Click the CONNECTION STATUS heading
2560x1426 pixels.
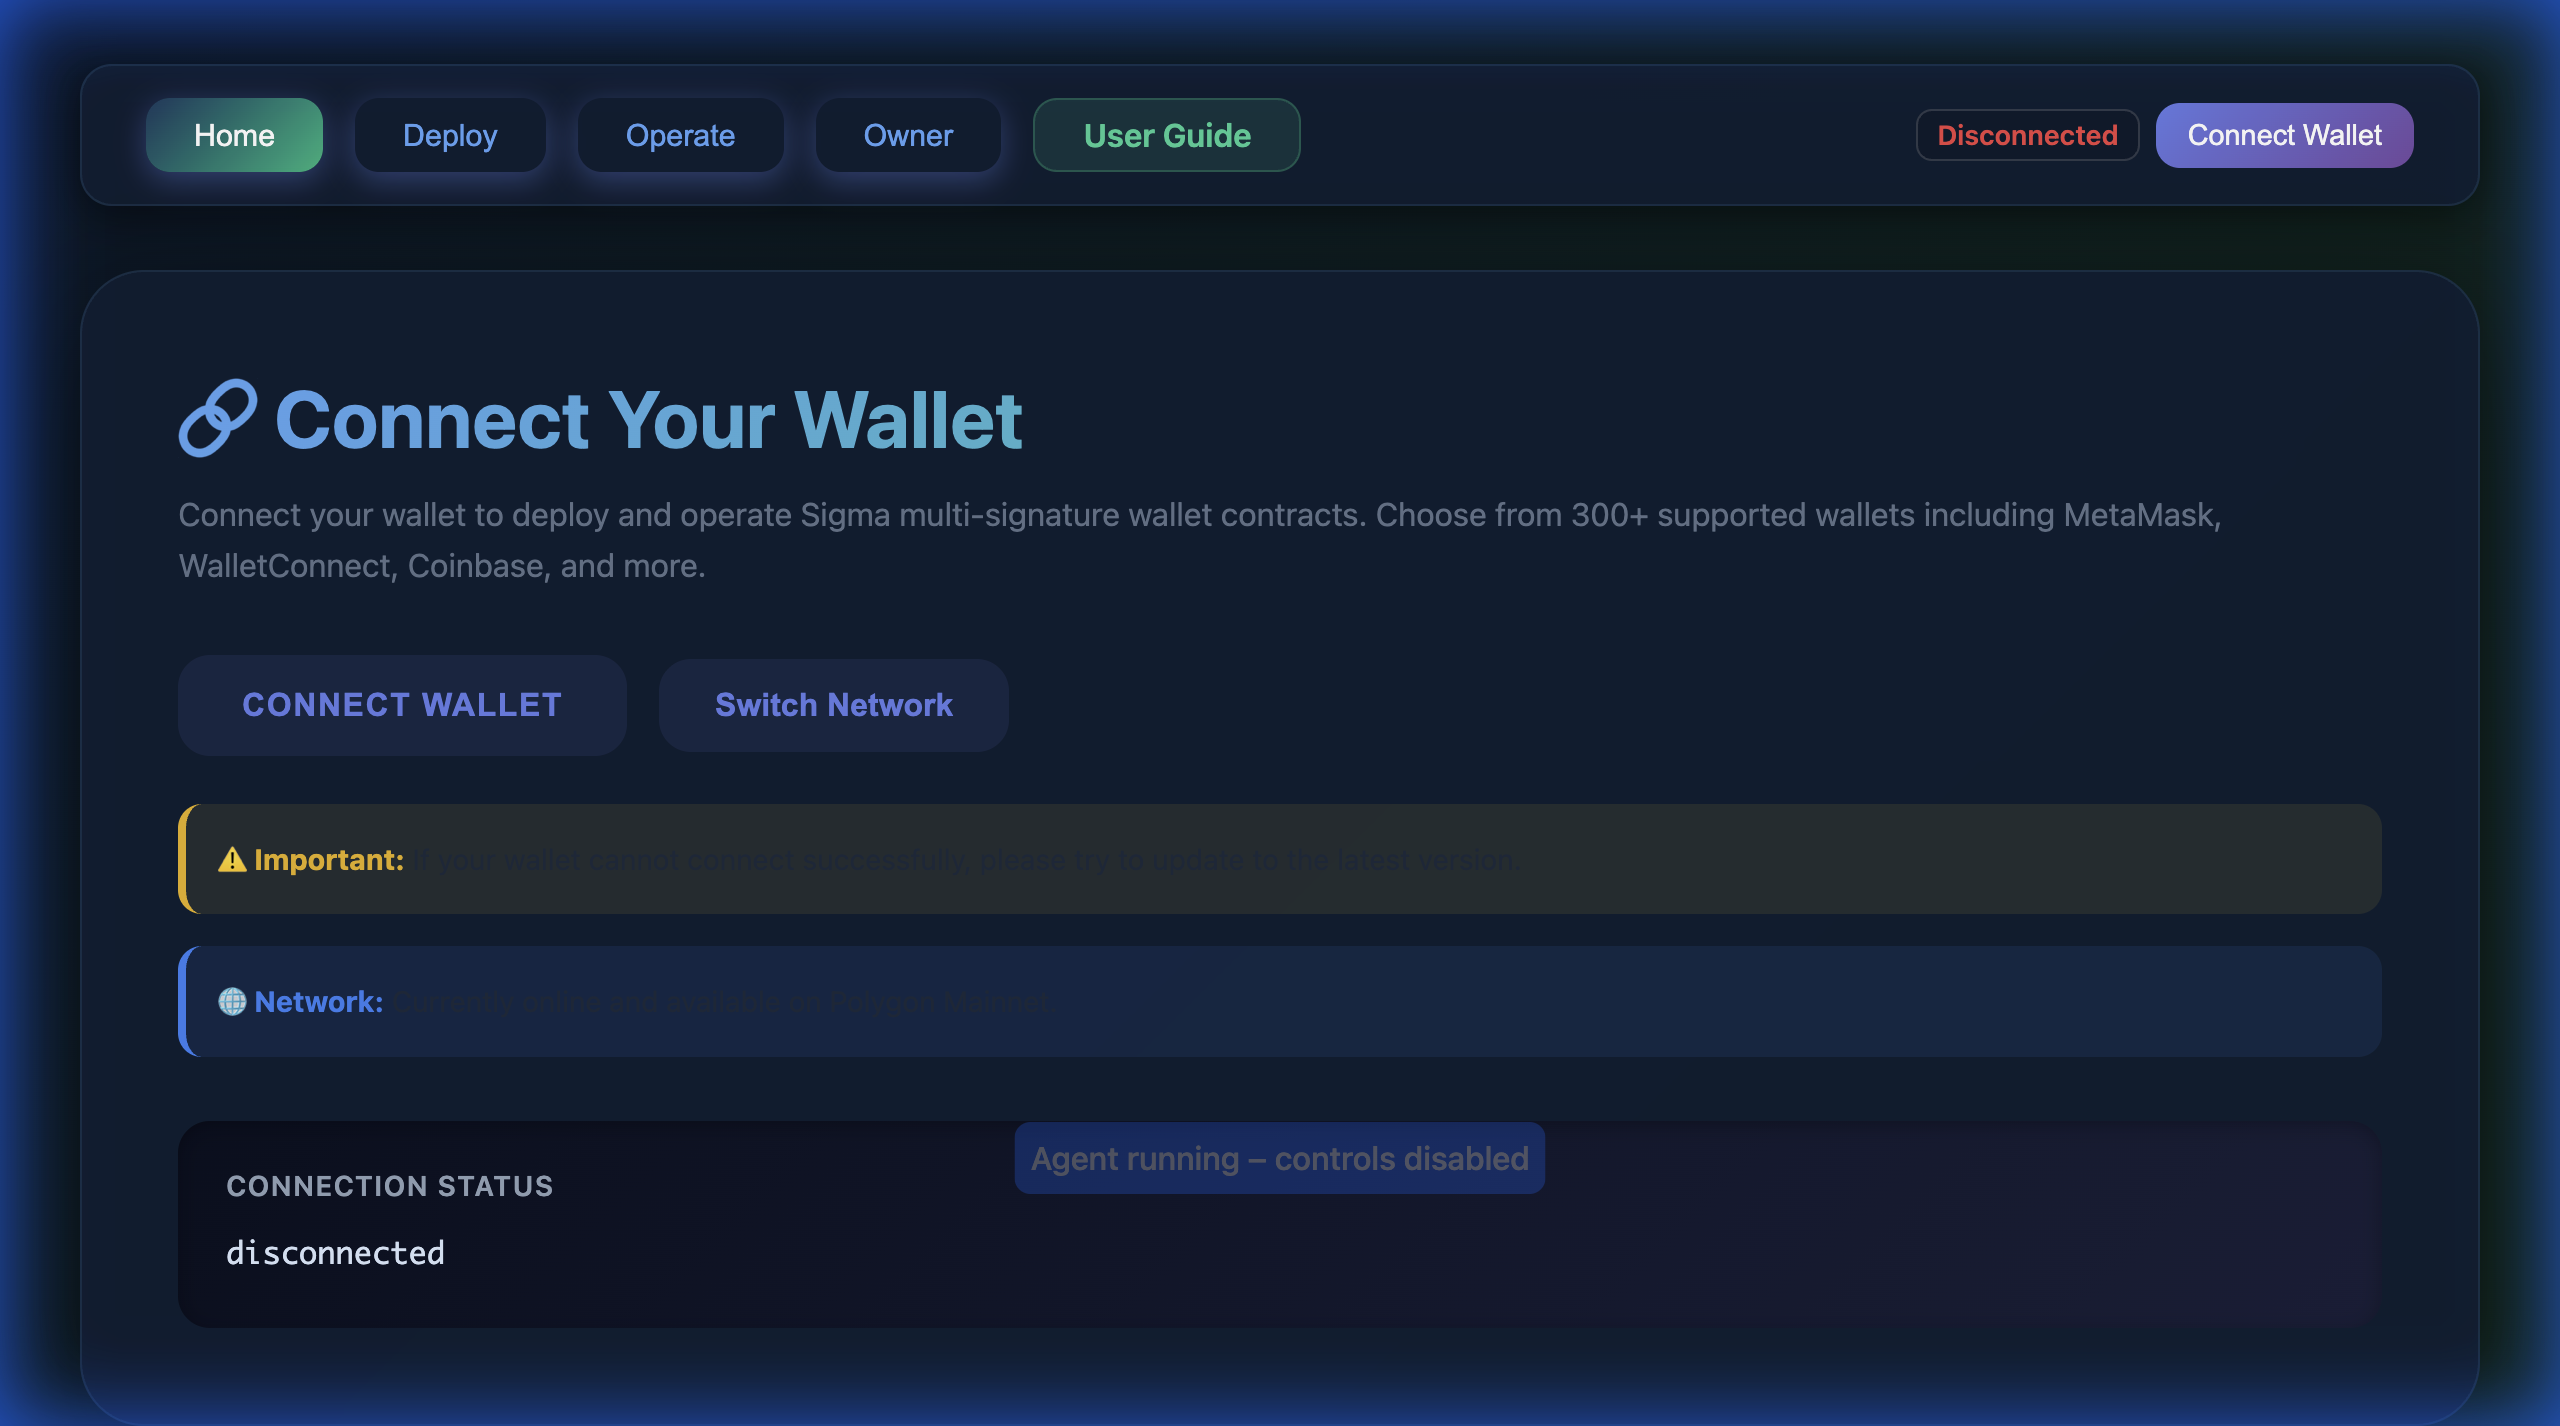[389, 1186]
